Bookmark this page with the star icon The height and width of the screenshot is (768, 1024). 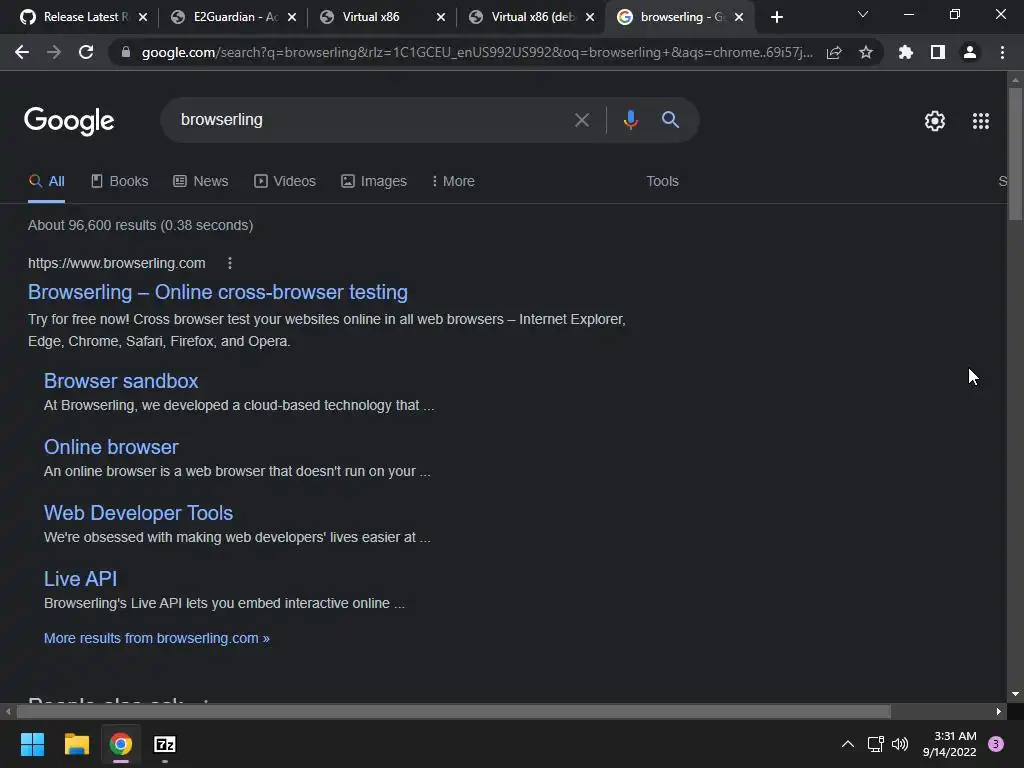pos(866,52)
